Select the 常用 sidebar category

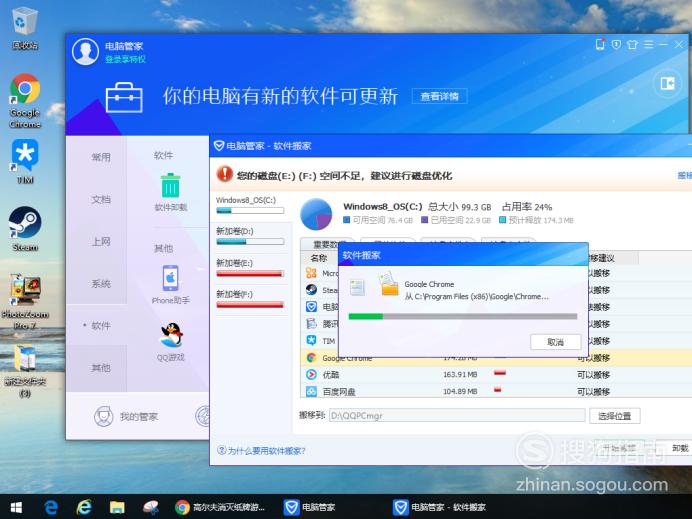101,157
